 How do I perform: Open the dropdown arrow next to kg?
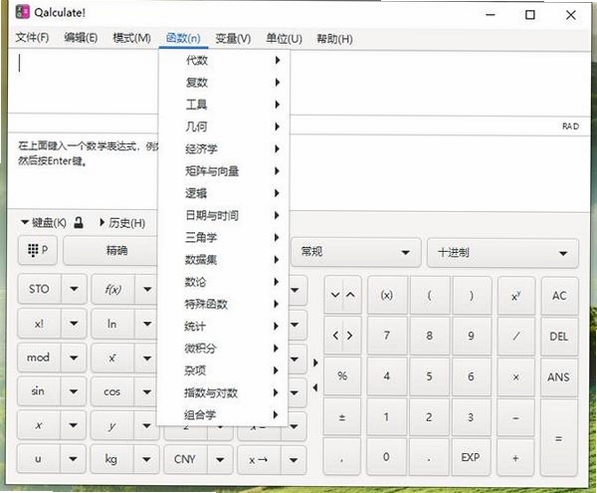tap(147, 459)
